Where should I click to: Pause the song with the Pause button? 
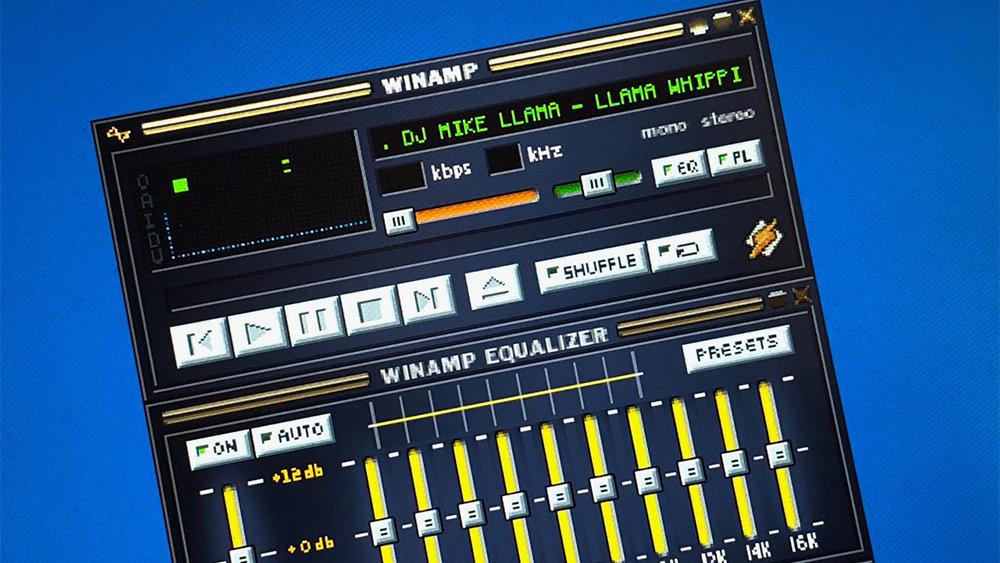pyautogui.click(x=314, y=320)
